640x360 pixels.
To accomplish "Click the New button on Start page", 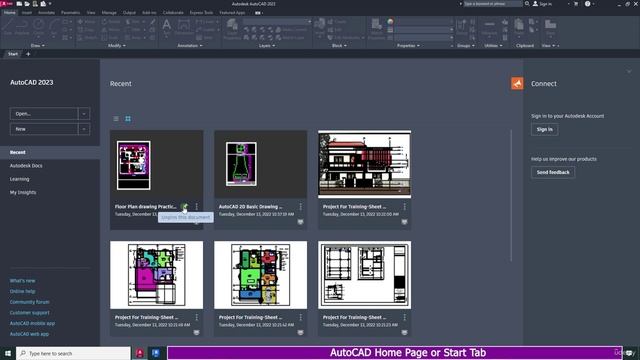I will (44, 129).
